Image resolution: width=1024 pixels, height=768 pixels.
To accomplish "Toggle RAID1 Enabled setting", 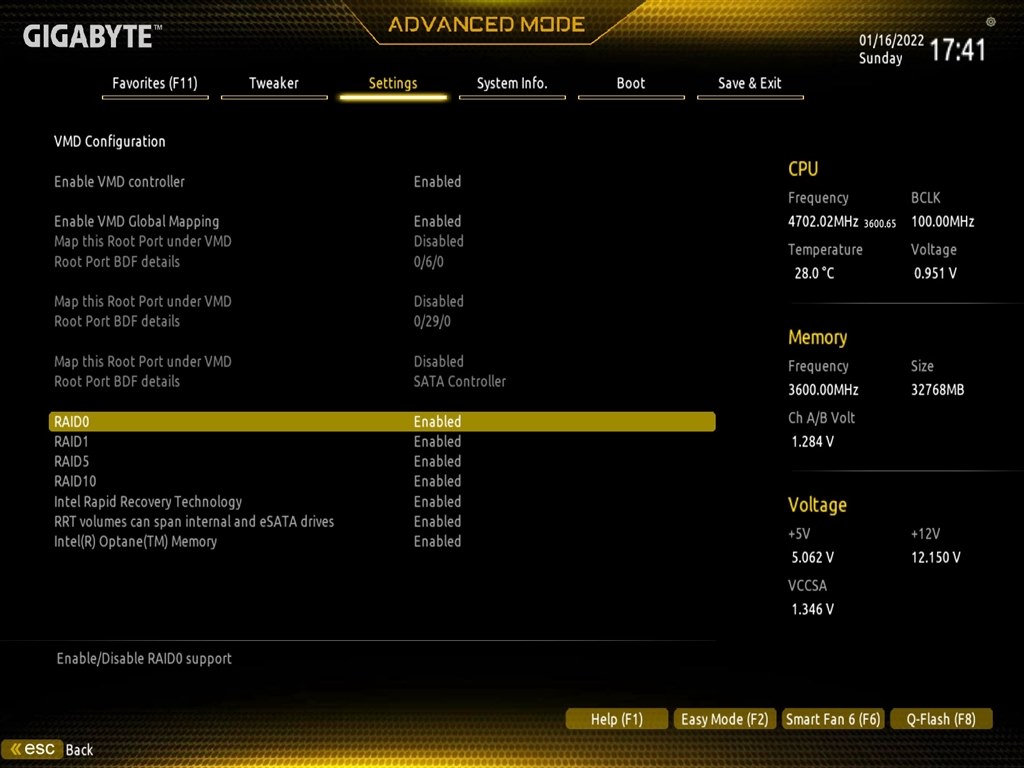I will click(437, 441).
